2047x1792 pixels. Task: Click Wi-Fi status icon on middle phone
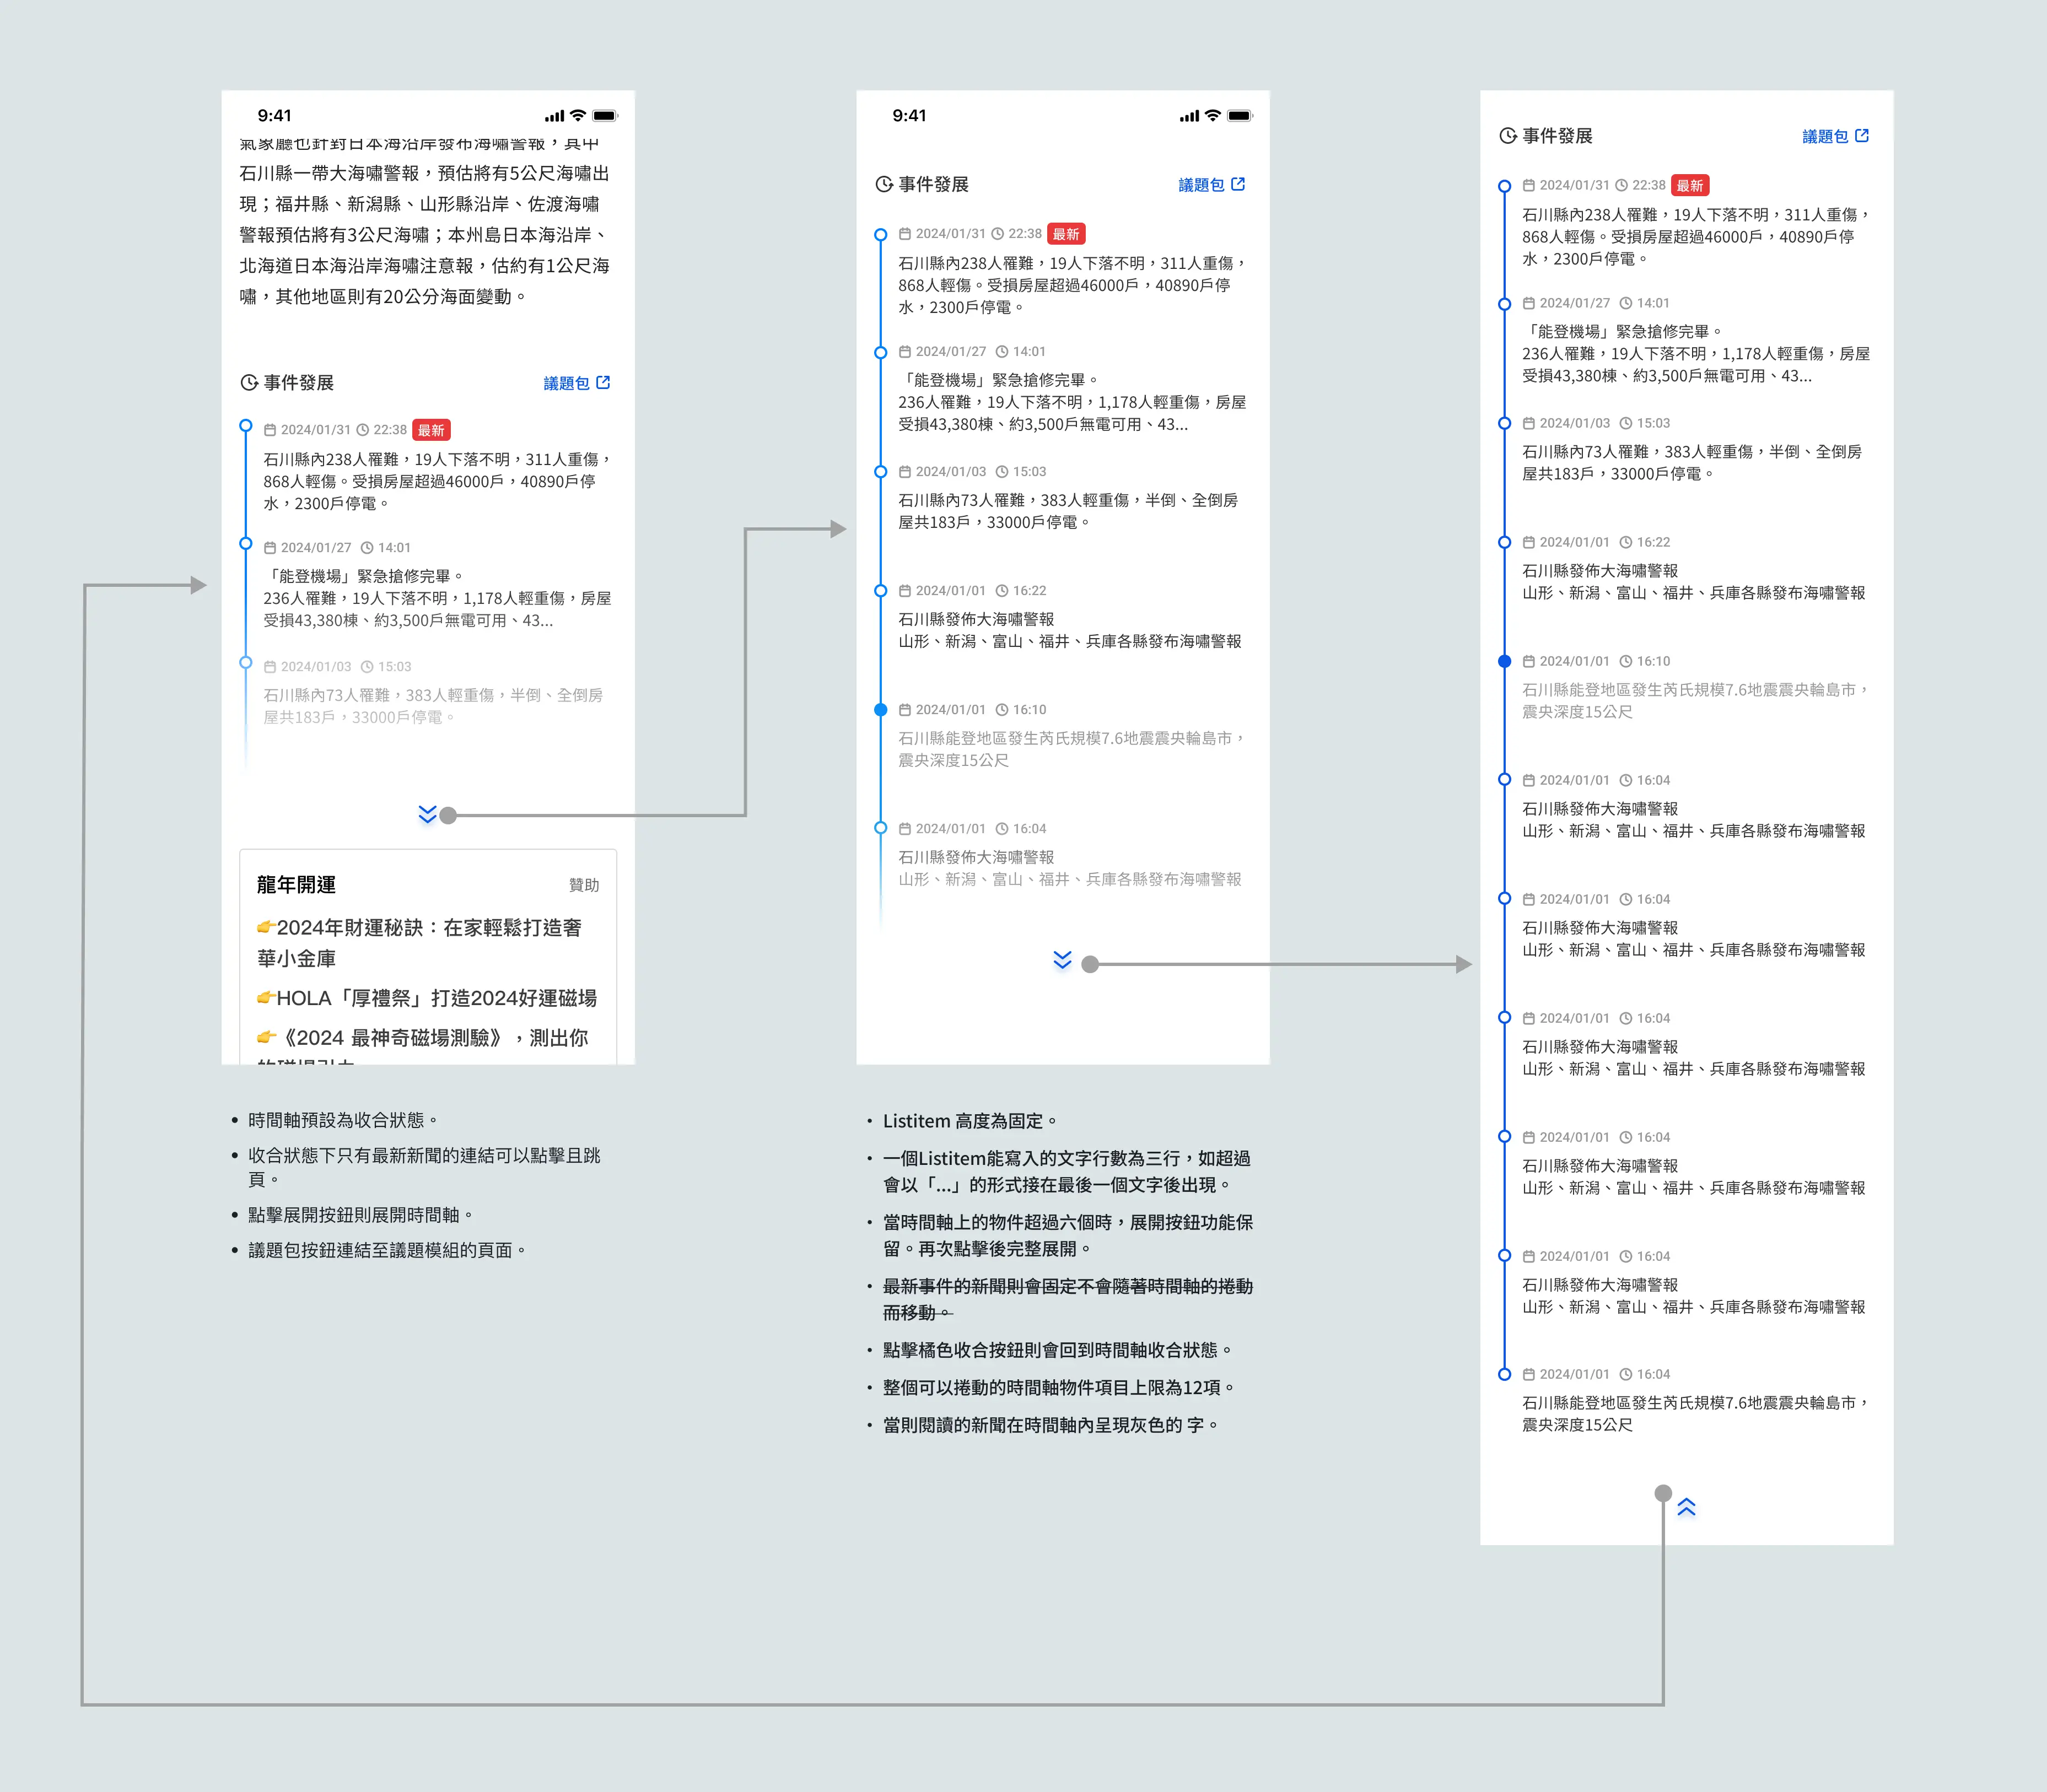1212,116
